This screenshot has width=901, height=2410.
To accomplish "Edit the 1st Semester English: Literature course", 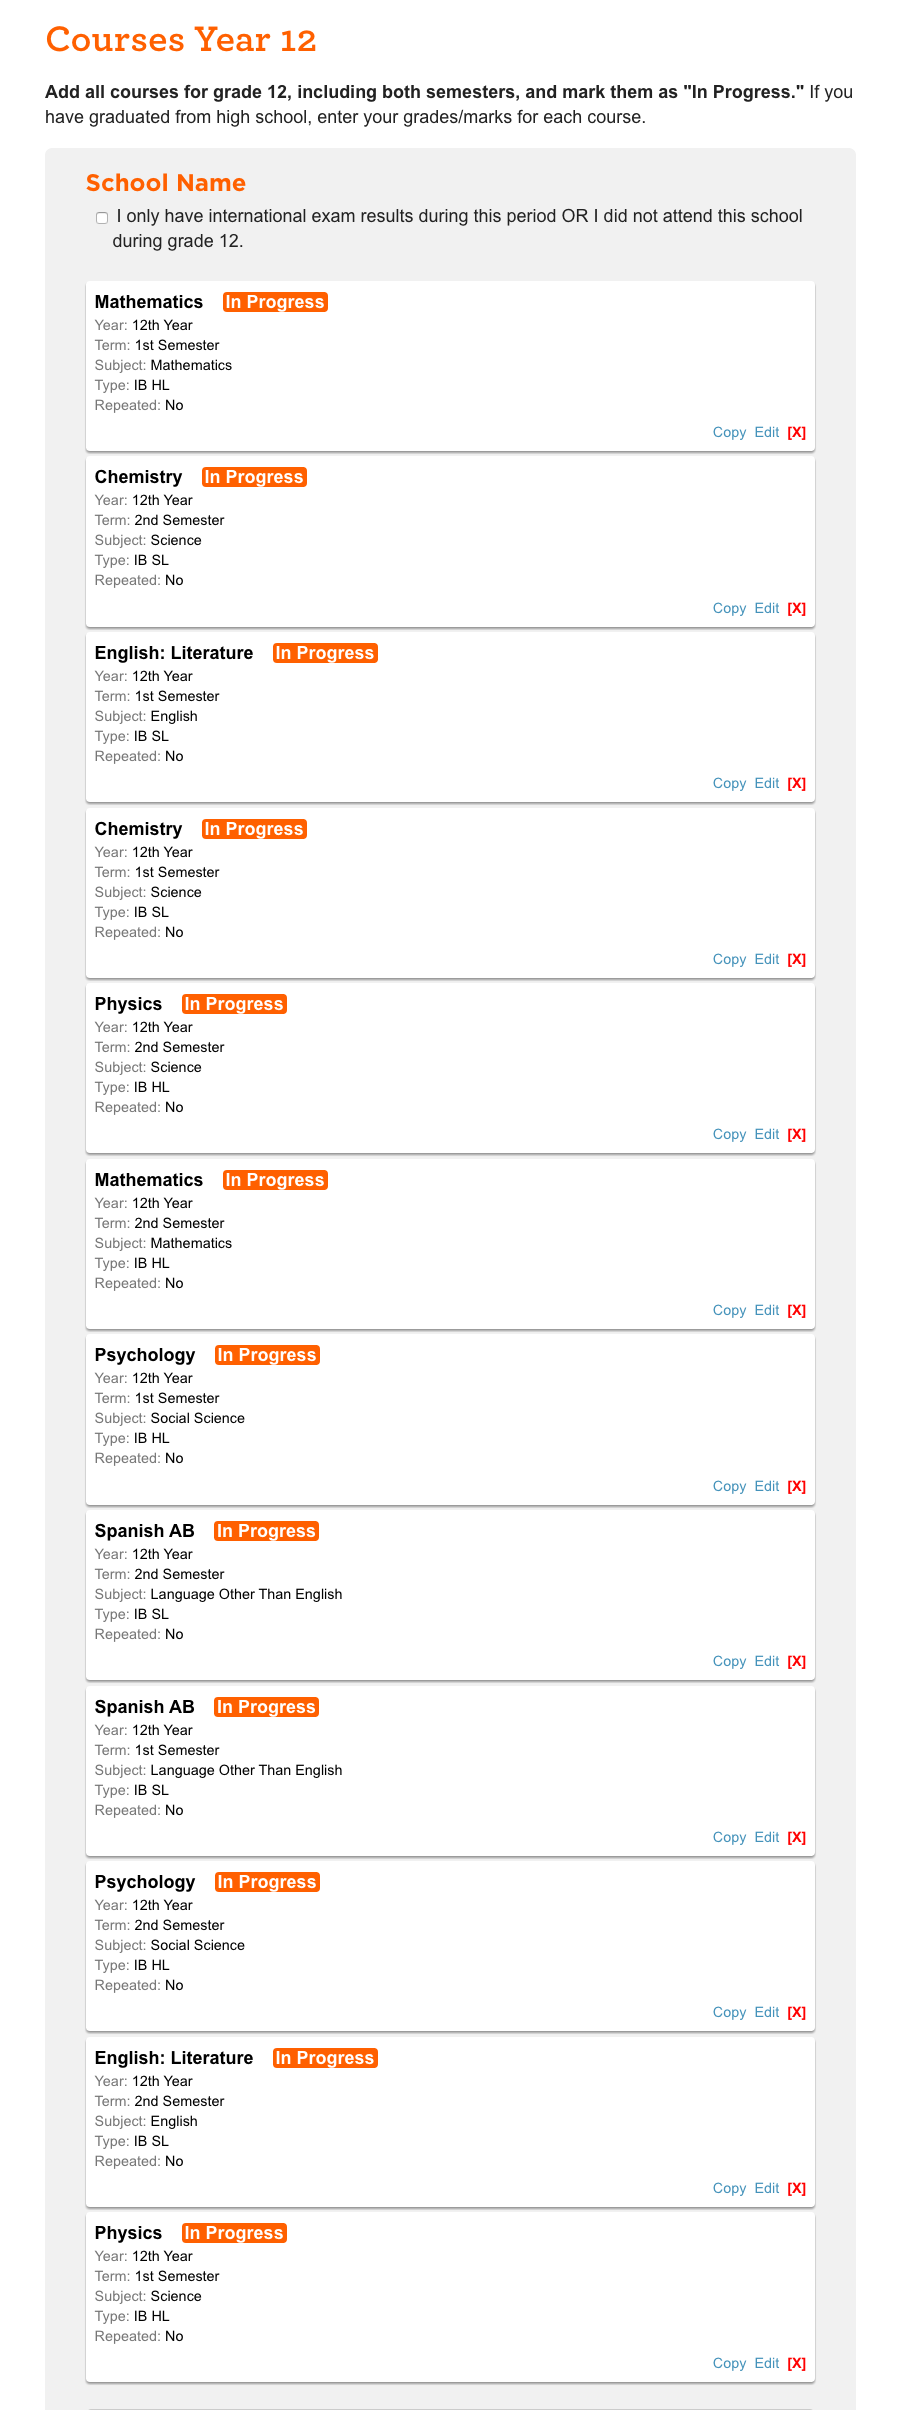I will 767,784.
